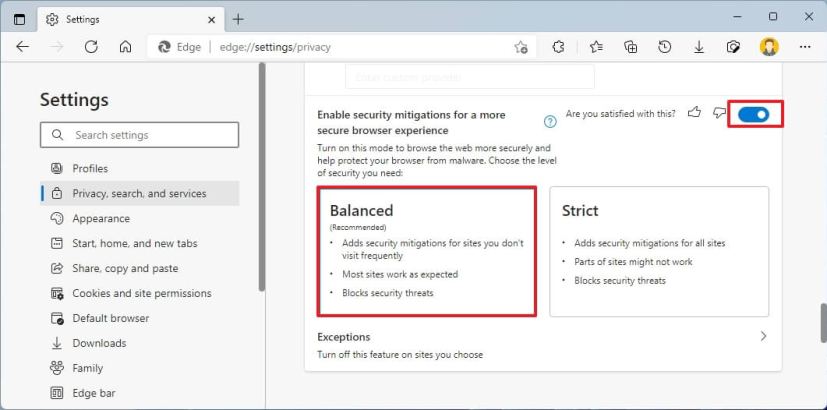Image resolution: width=827 pixels, height=410 pixels.
Task: Open the profile avatar menu
Action: [x=769, y=47]
